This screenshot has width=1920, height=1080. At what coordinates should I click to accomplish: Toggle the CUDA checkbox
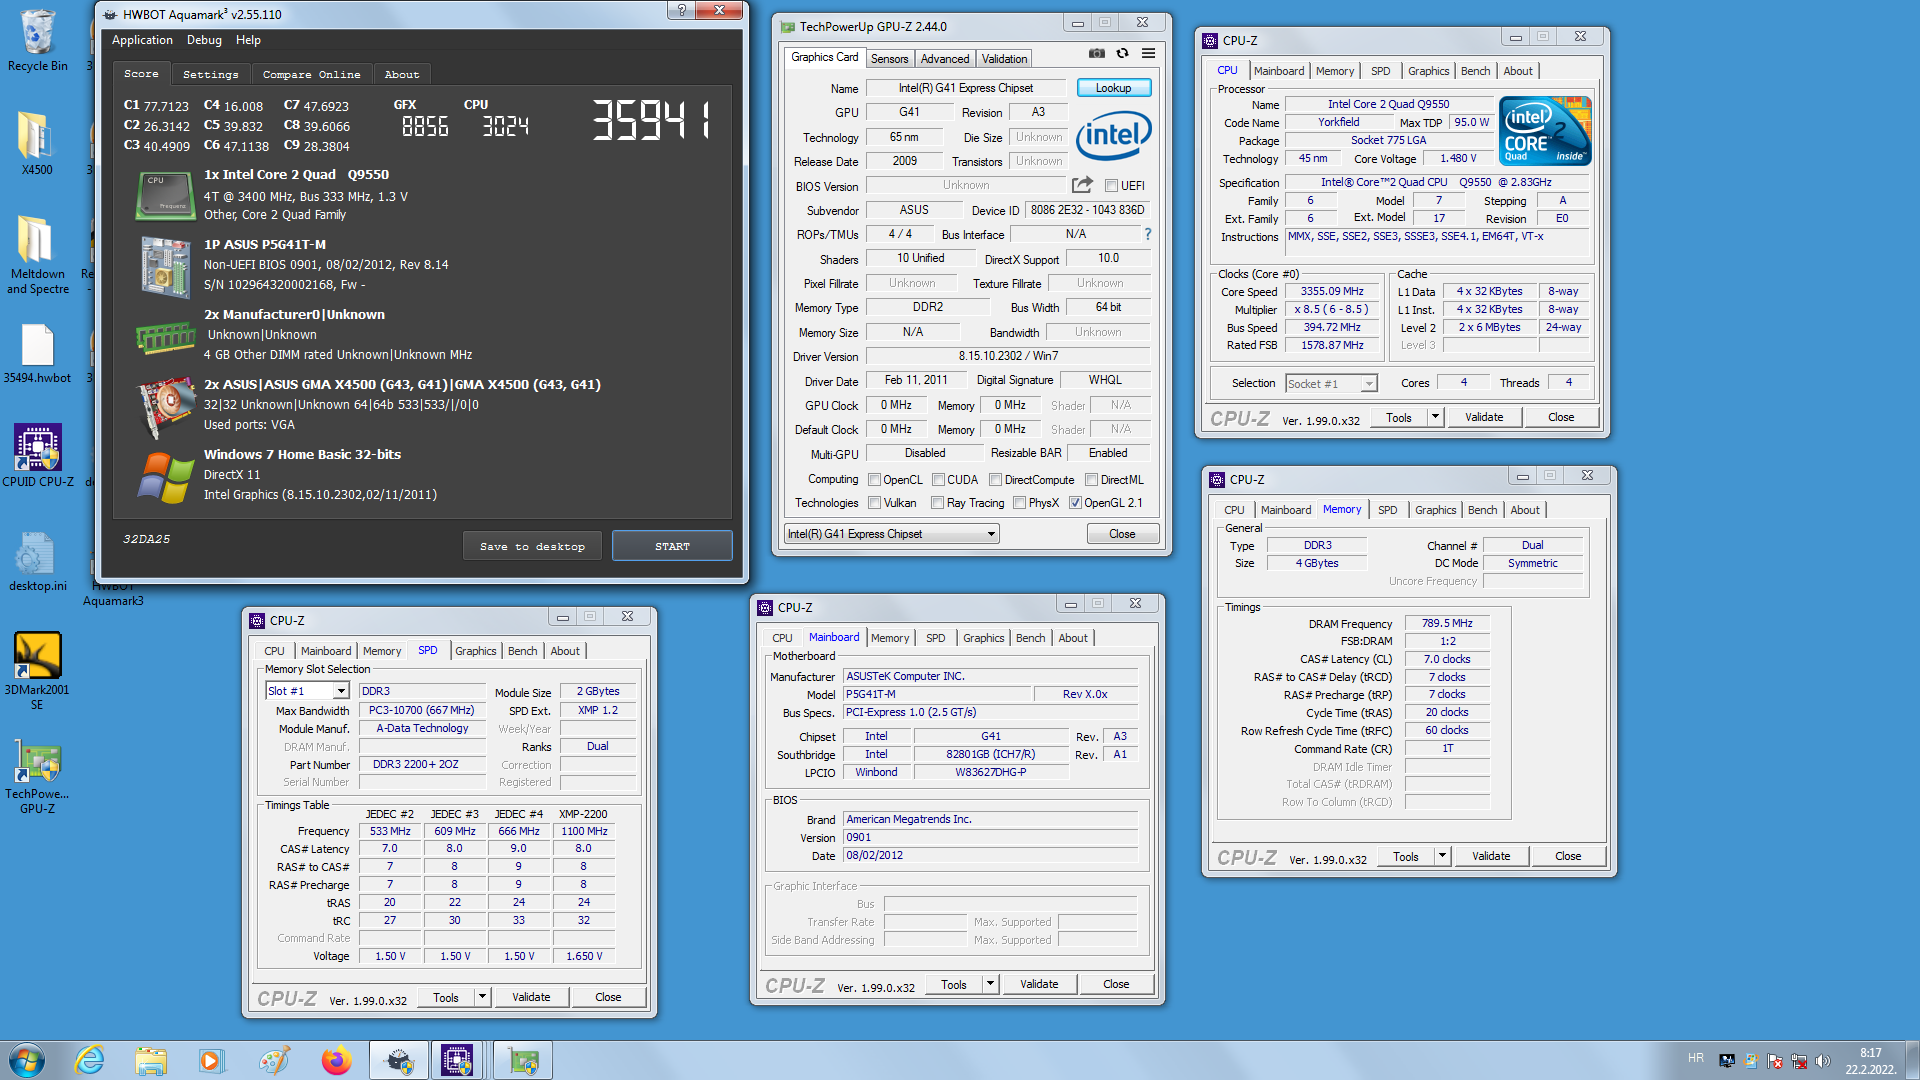[938, 480]
